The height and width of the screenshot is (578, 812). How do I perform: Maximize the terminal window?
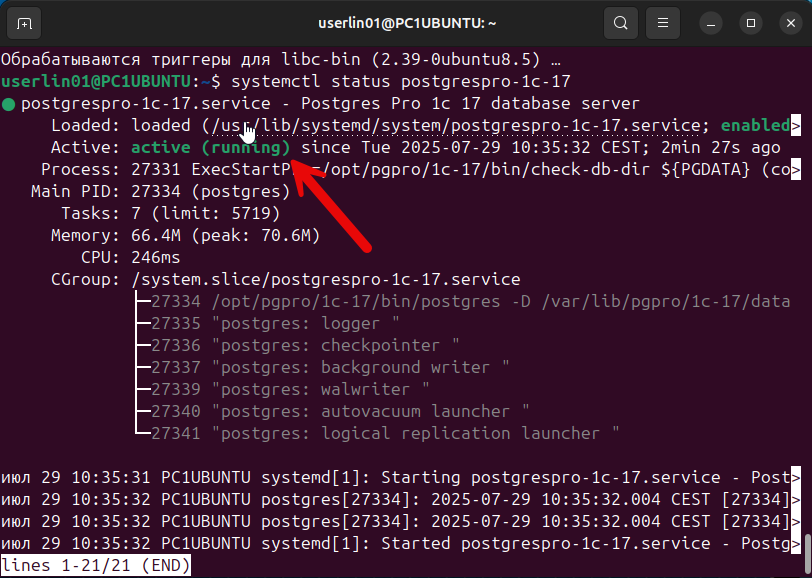click(x=750, y=22)
